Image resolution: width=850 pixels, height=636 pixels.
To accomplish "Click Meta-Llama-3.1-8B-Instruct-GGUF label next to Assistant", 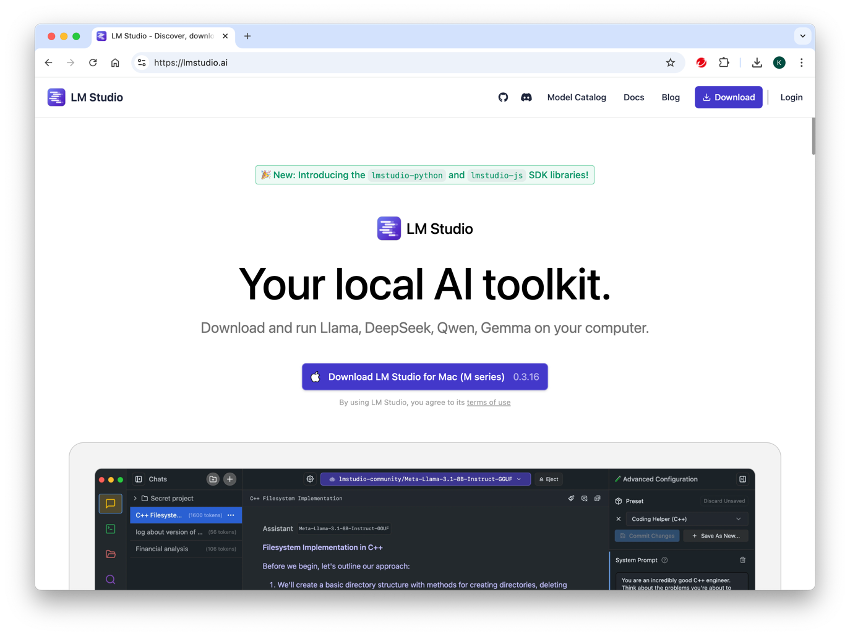I will pos(344,529).
